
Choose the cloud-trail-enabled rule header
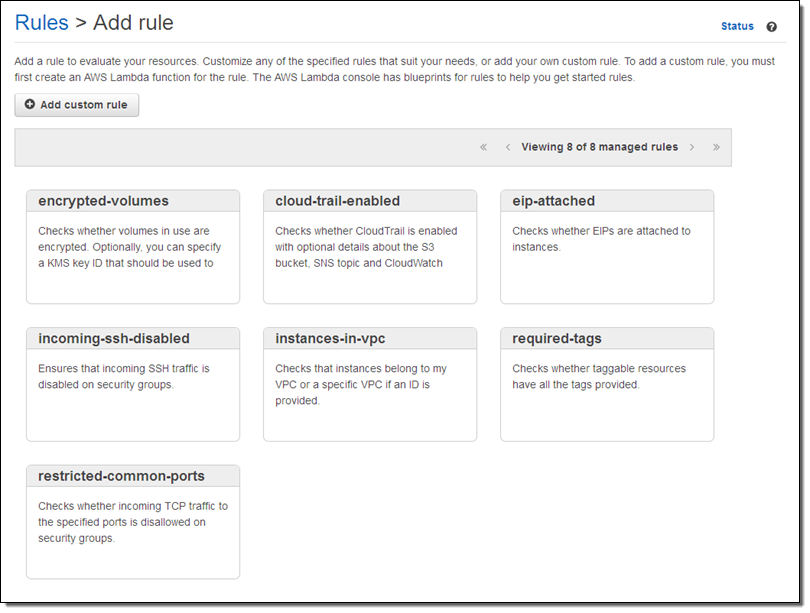pyautogui.click(x=337, y=201)
